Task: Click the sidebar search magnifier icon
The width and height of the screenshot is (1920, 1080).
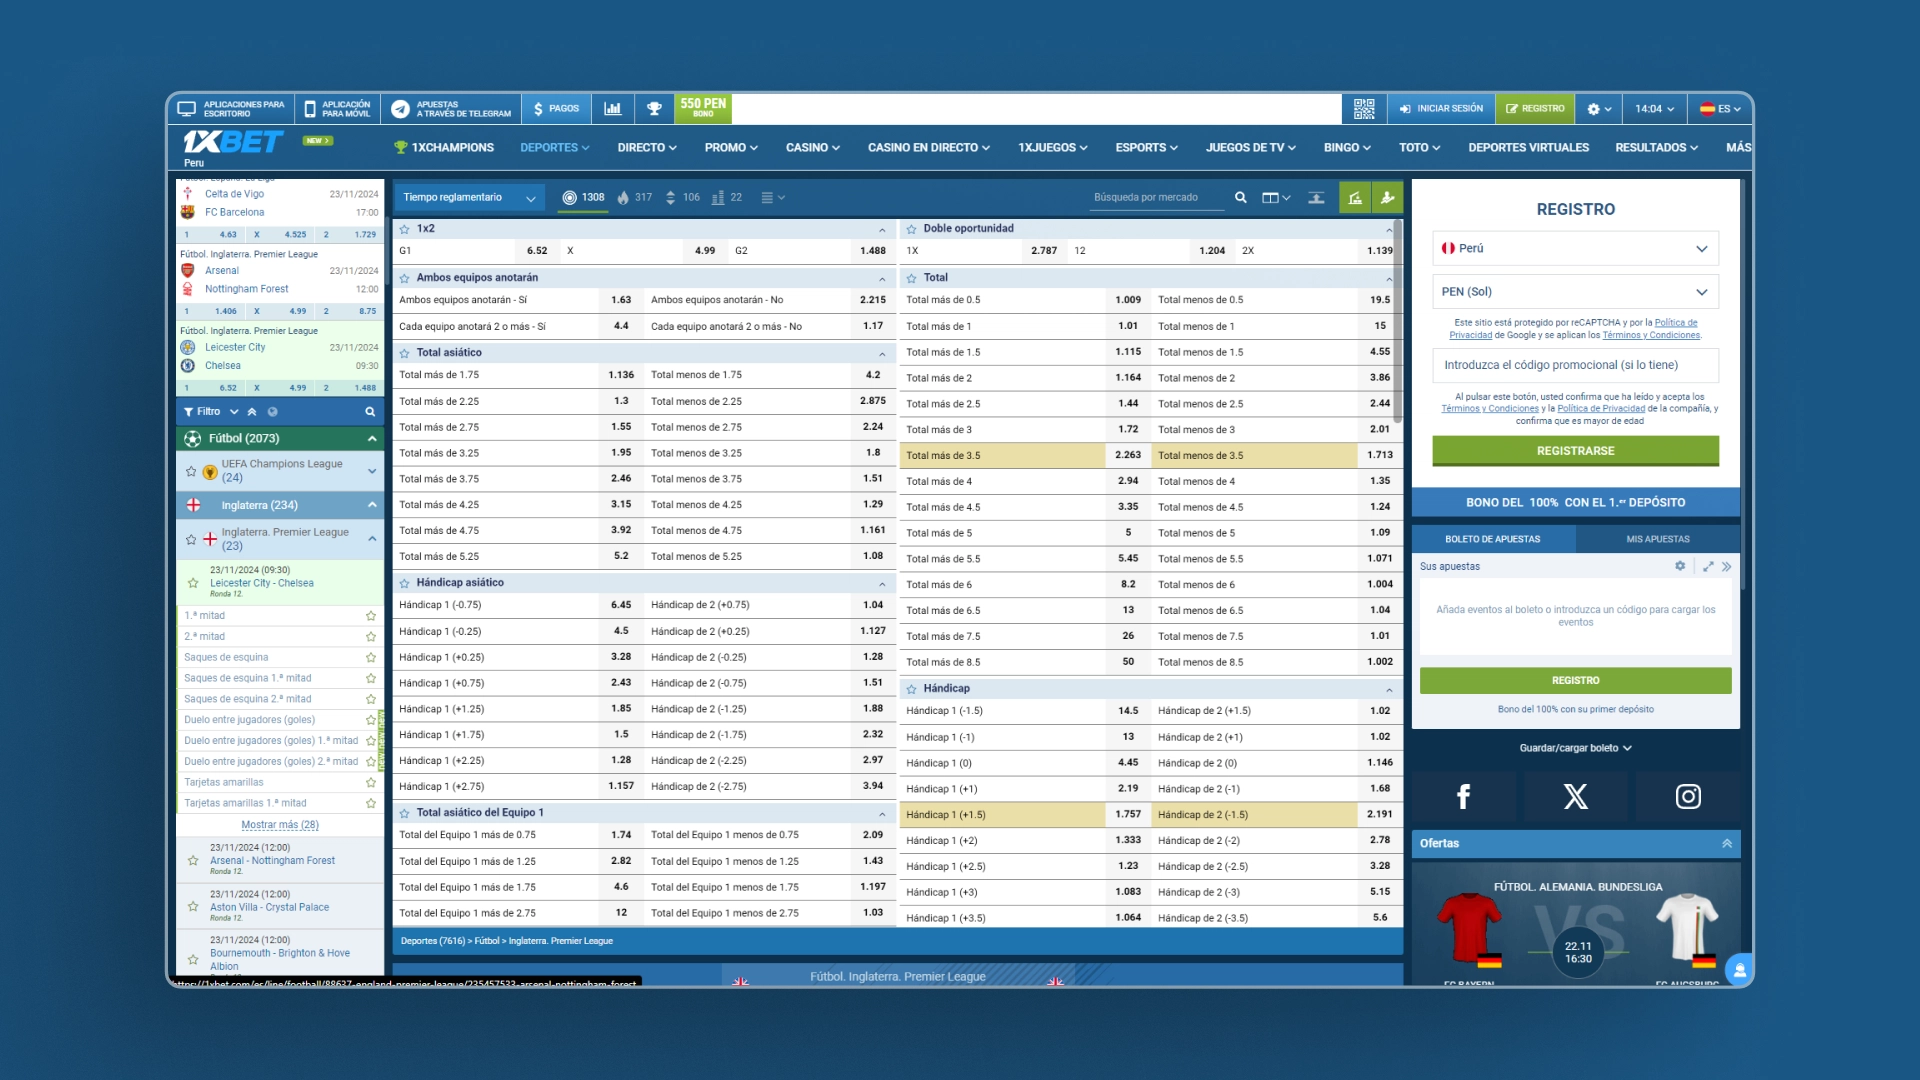Action: [x=370, y=412]
